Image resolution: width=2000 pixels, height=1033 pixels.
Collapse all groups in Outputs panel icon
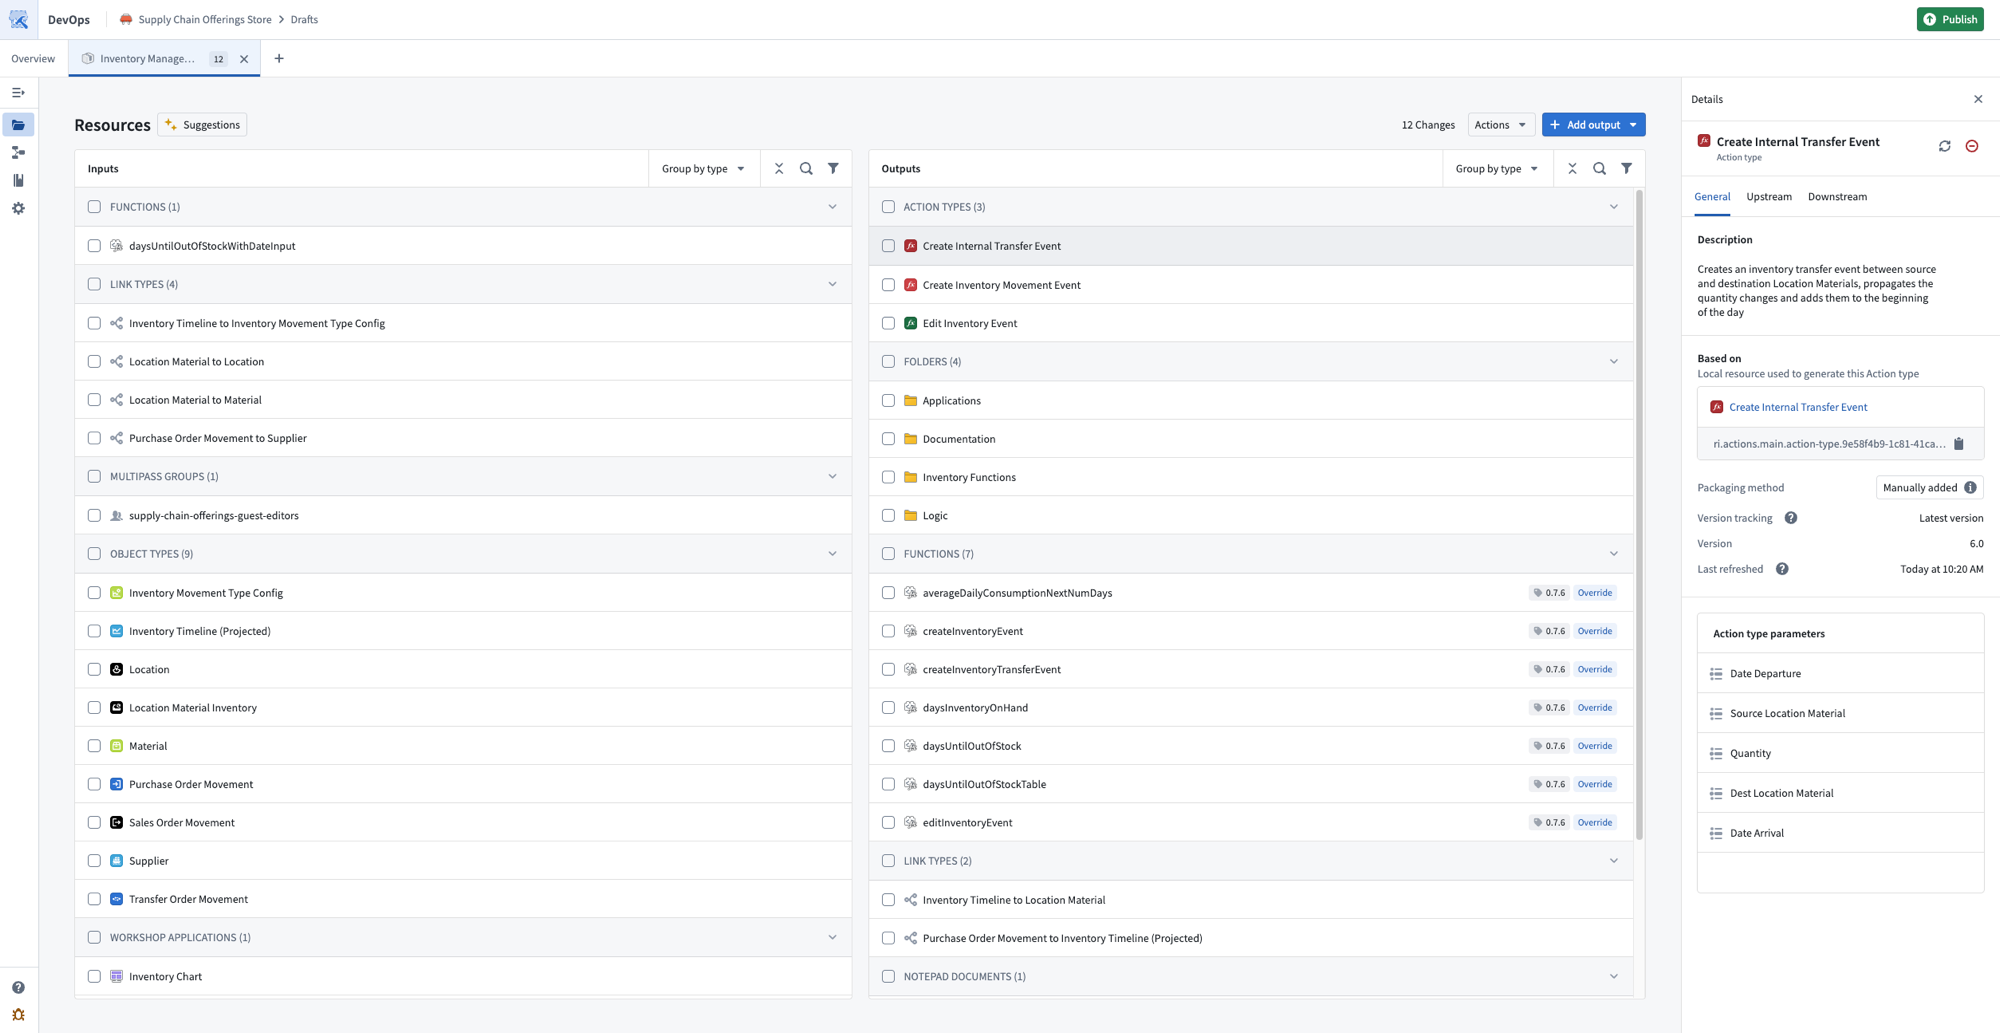click(1572, 169)
